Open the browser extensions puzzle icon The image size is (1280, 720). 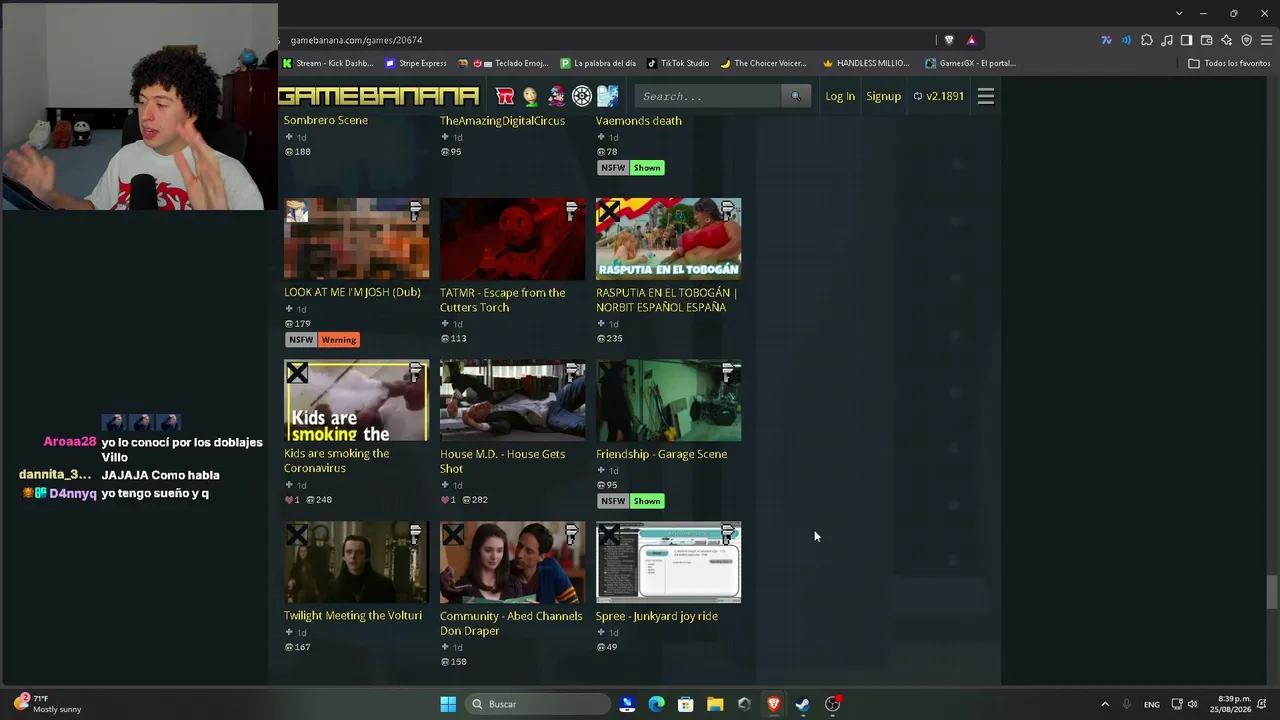(1147, 40)
